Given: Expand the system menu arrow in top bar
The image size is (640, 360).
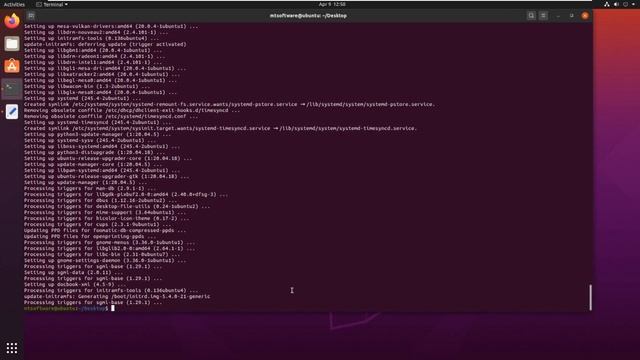Looking at the screenshot, I should [633, 4].
